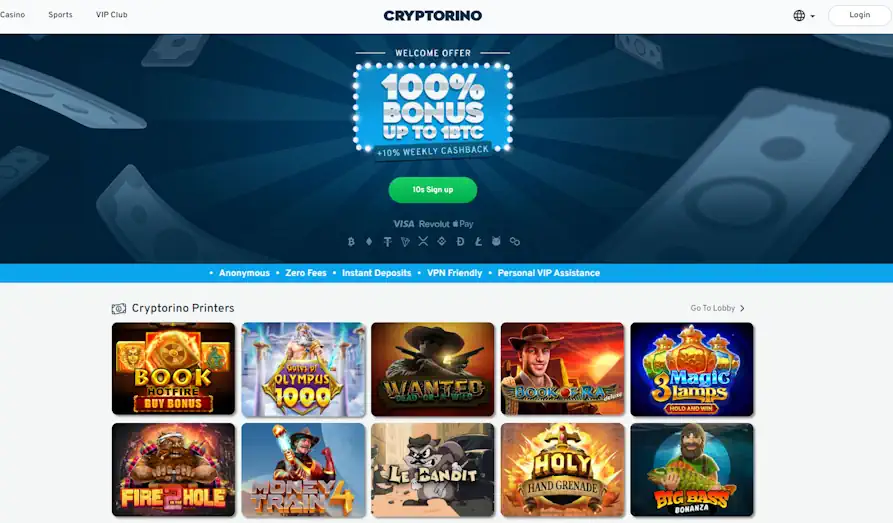Click the Litecoin currency icon
The height and width of the screenshot is (523, 893).
478,242
